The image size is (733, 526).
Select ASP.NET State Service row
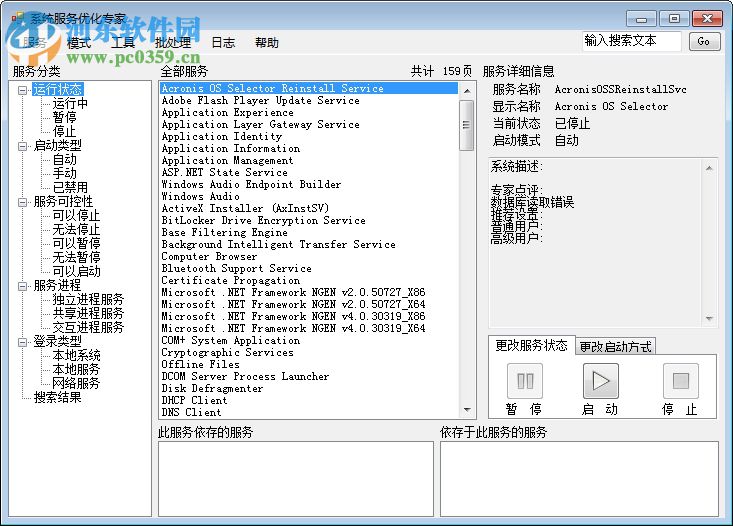tap(309, 173)
